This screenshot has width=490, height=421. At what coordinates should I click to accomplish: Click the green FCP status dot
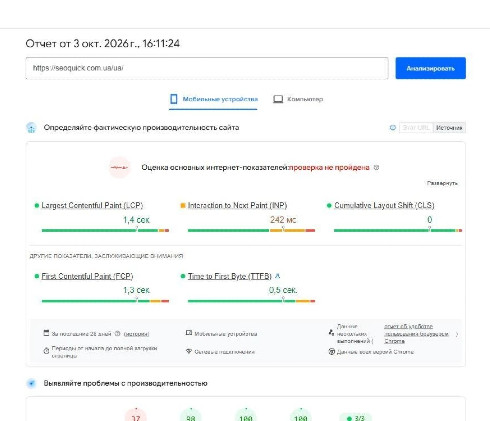click(37, 276)
